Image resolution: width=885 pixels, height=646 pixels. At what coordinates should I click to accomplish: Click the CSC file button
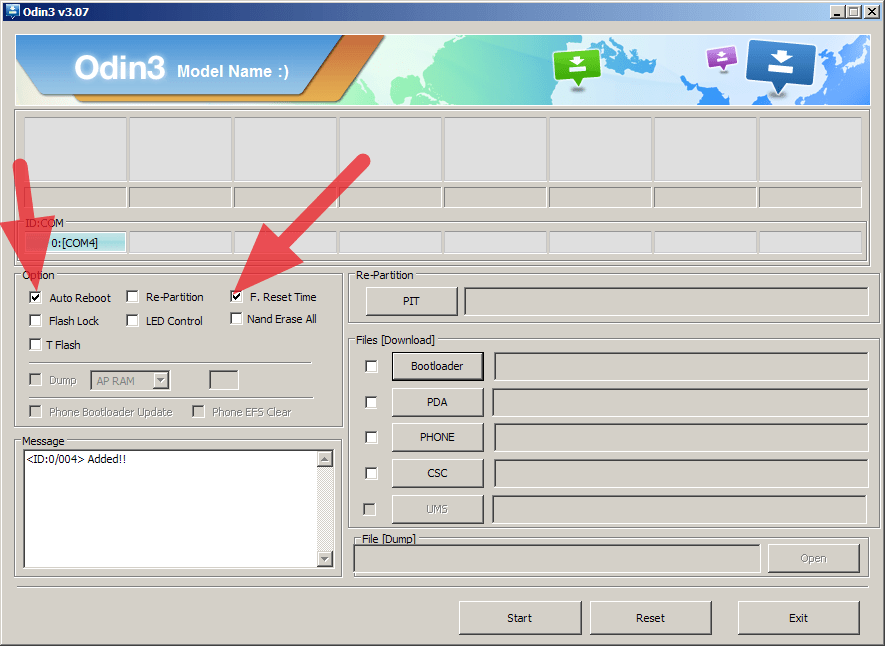coord(437,473)
